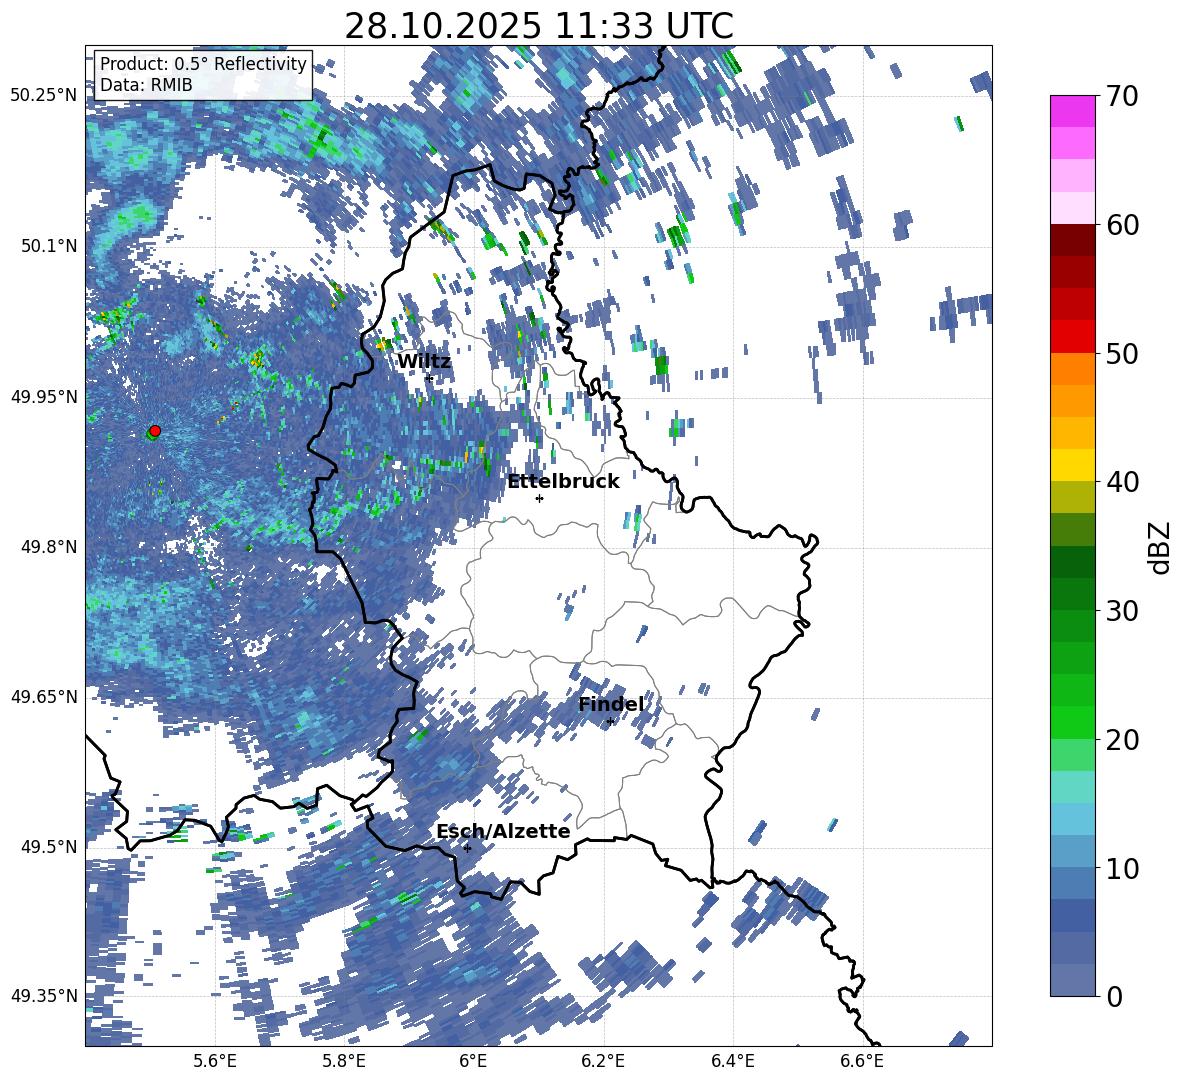Click the yellow 40 dBZ colorbar segment
The width and height of the screenshot is (1184, 1081).
1072,465
